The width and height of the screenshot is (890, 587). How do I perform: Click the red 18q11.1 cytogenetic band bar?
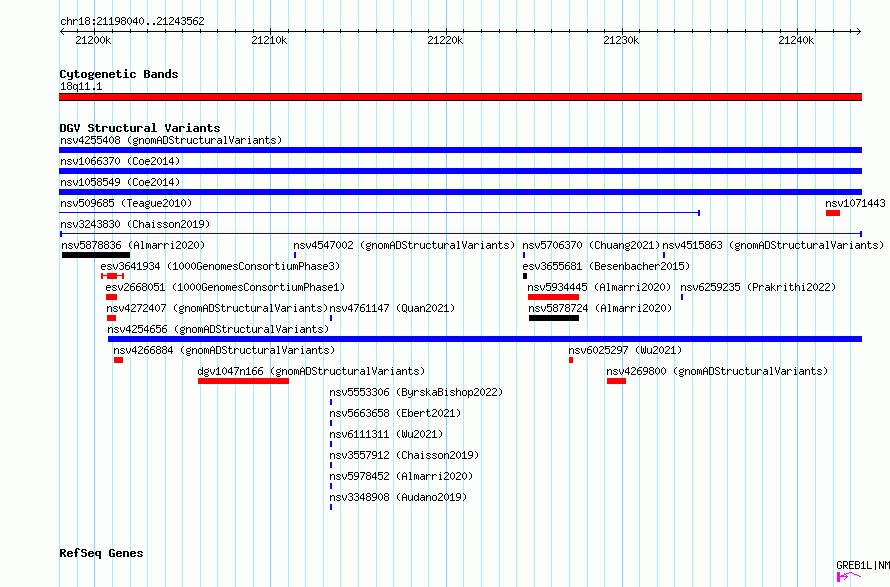[460, 97]
